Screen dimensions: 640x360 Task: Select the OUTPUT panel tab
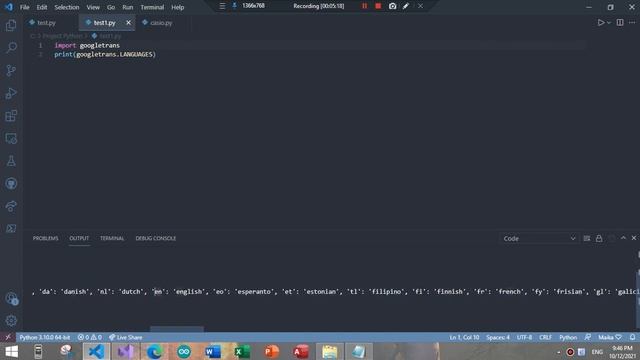click(79, 238)
